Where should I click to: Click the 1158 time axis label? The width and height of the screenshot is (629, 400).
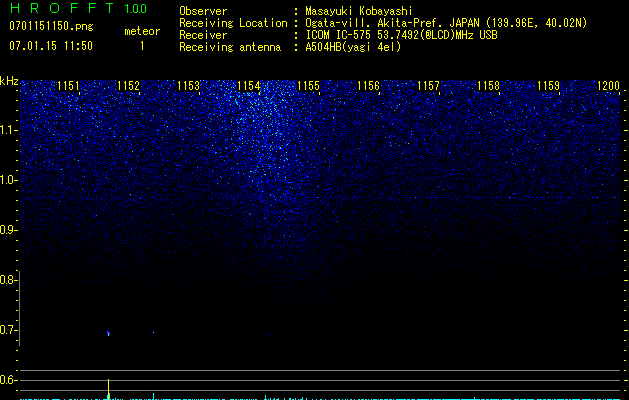(489, 85)
